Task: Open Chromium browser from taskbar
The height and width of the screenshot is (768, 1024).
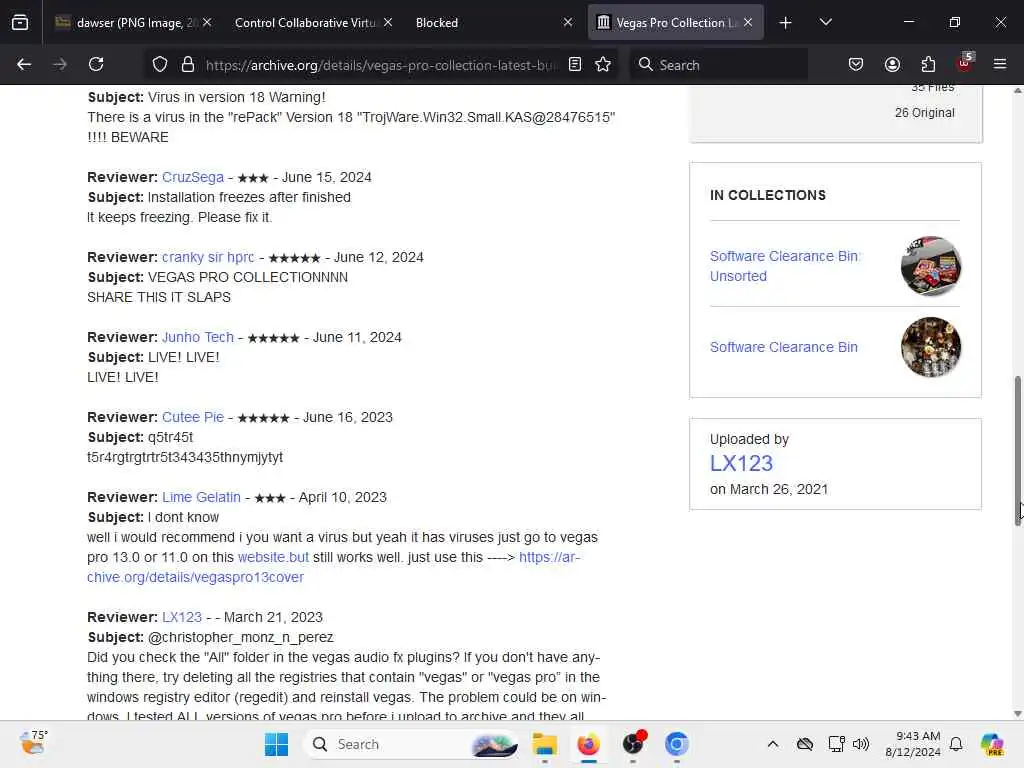Action: (x=677, y=744)
